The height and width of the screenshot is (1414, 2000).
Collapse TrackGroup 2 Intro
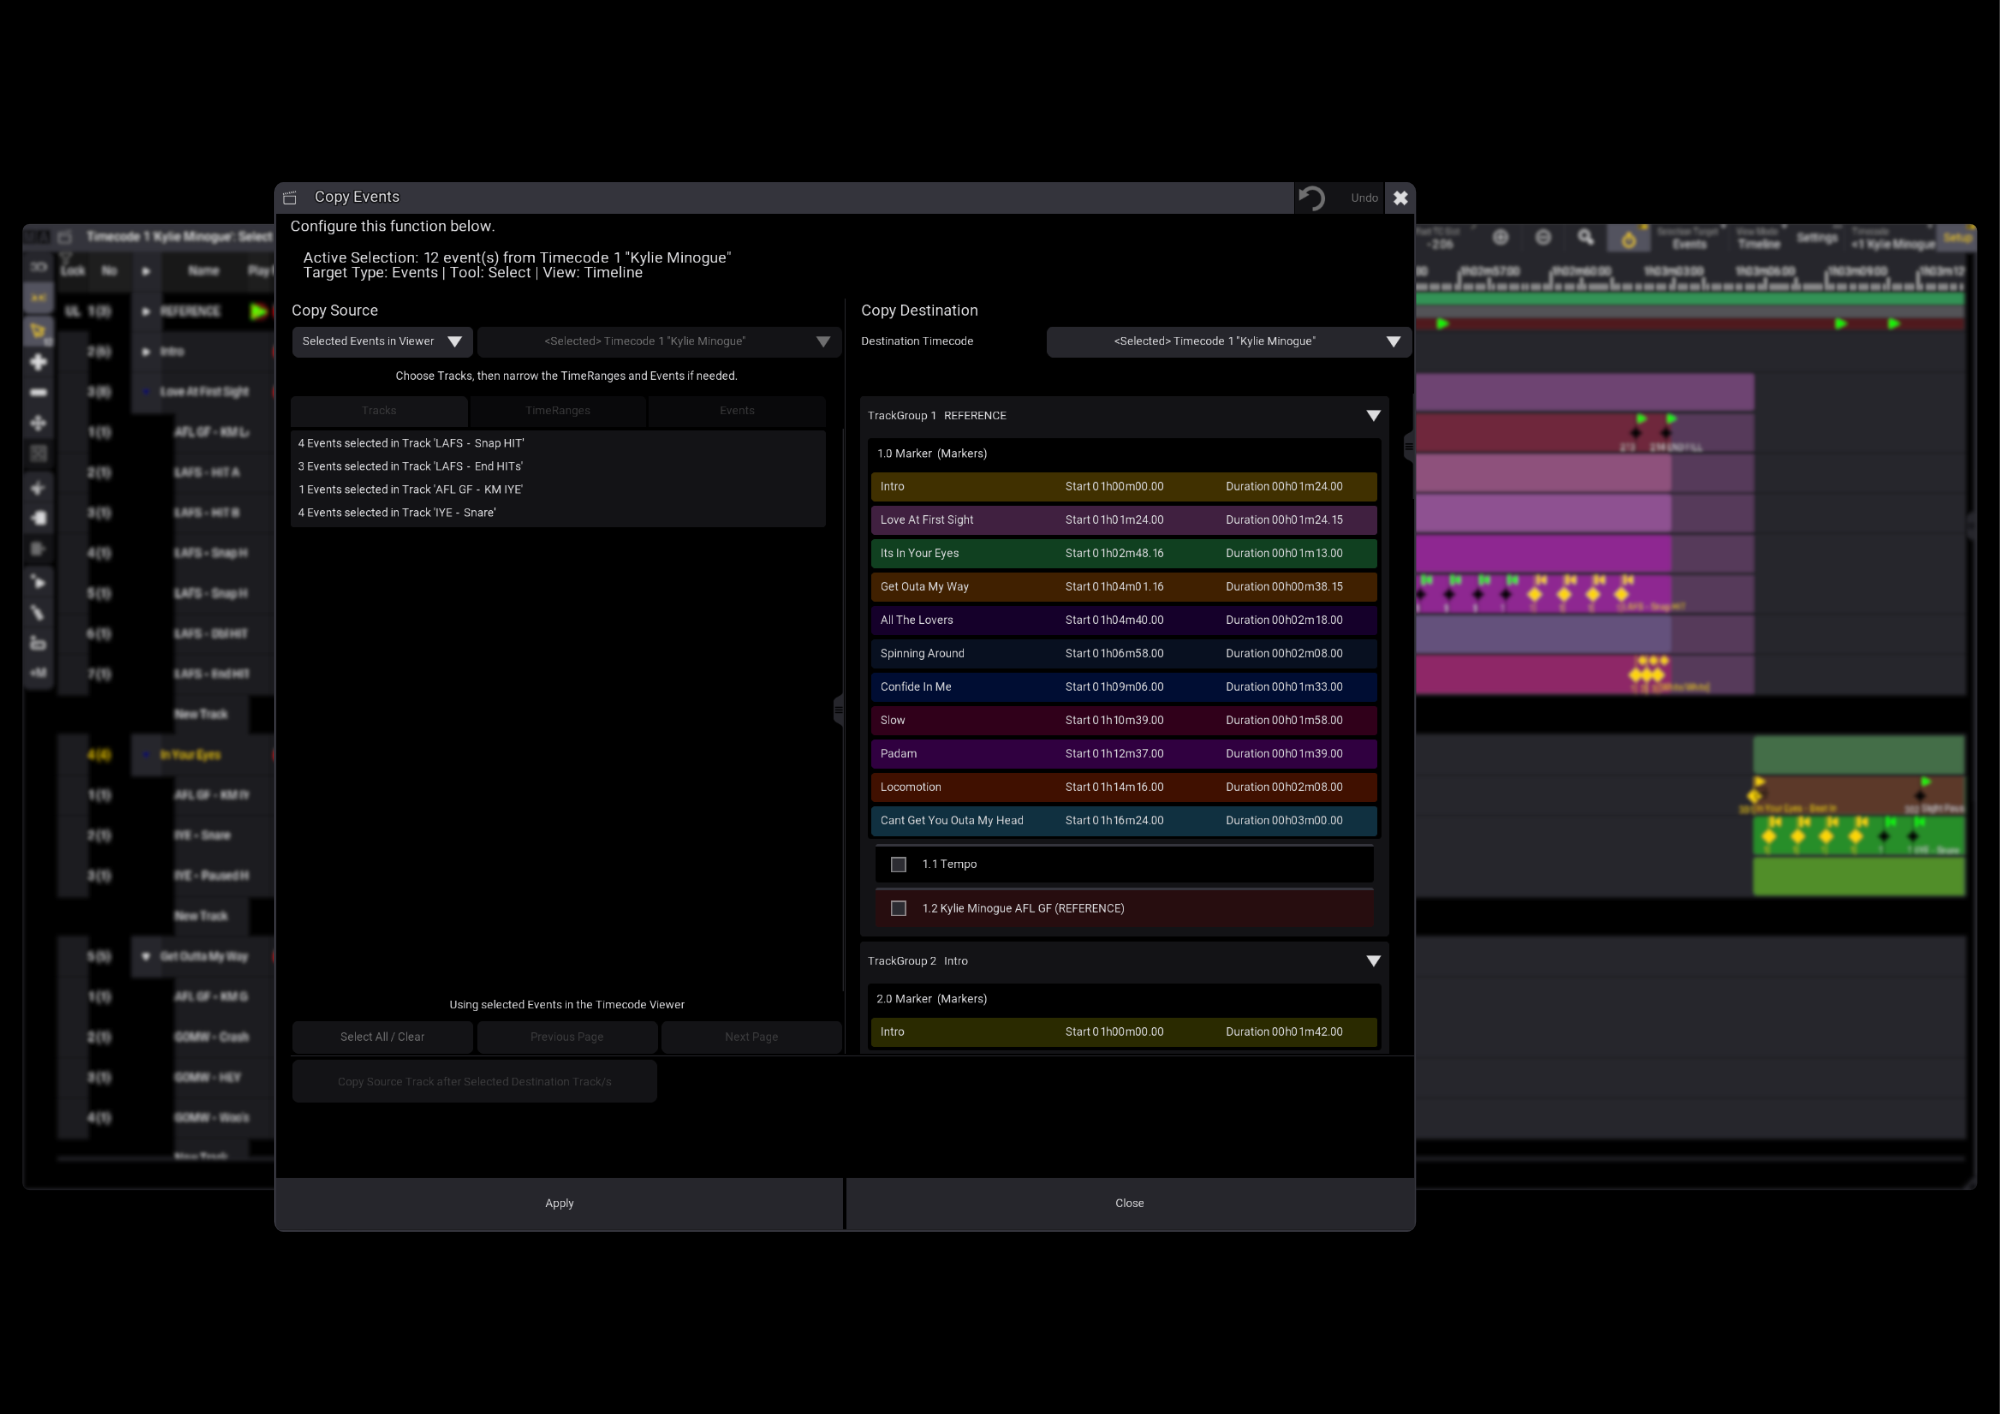point(1373,961)
